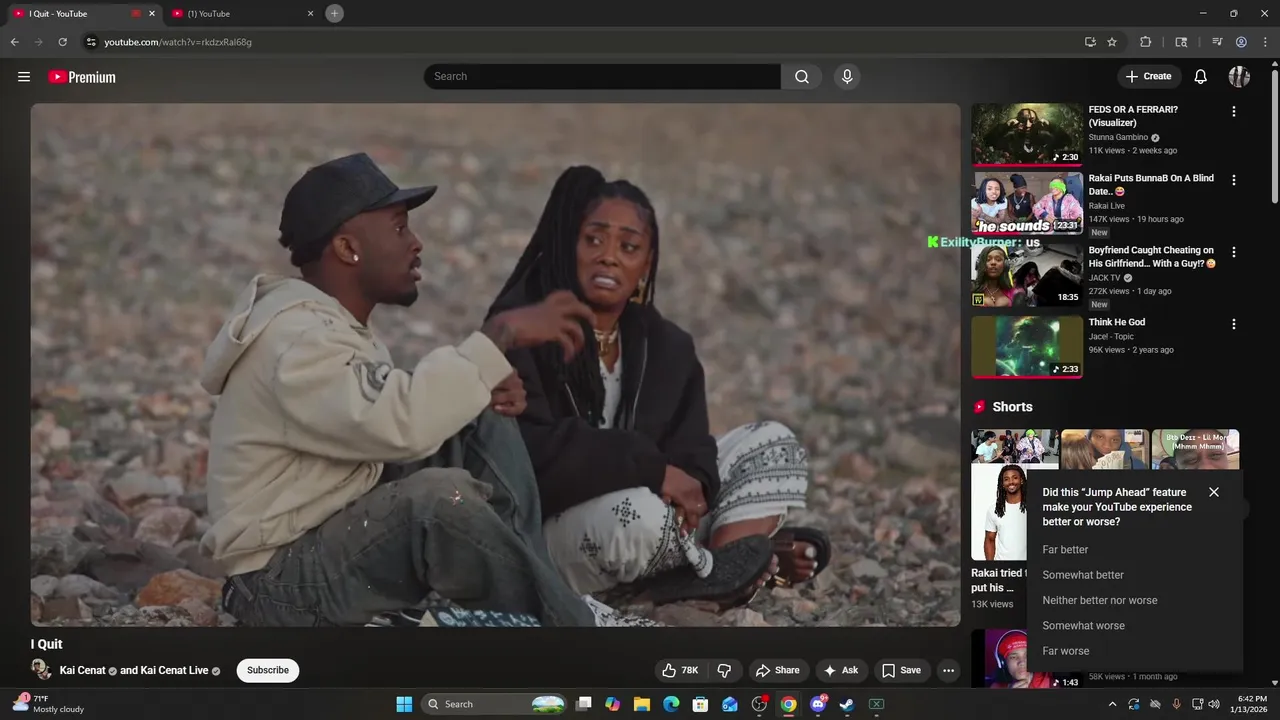Open Chrome extensions puzzle icon
Screen dimensions: 1280x720
[x=1146, y=42]
